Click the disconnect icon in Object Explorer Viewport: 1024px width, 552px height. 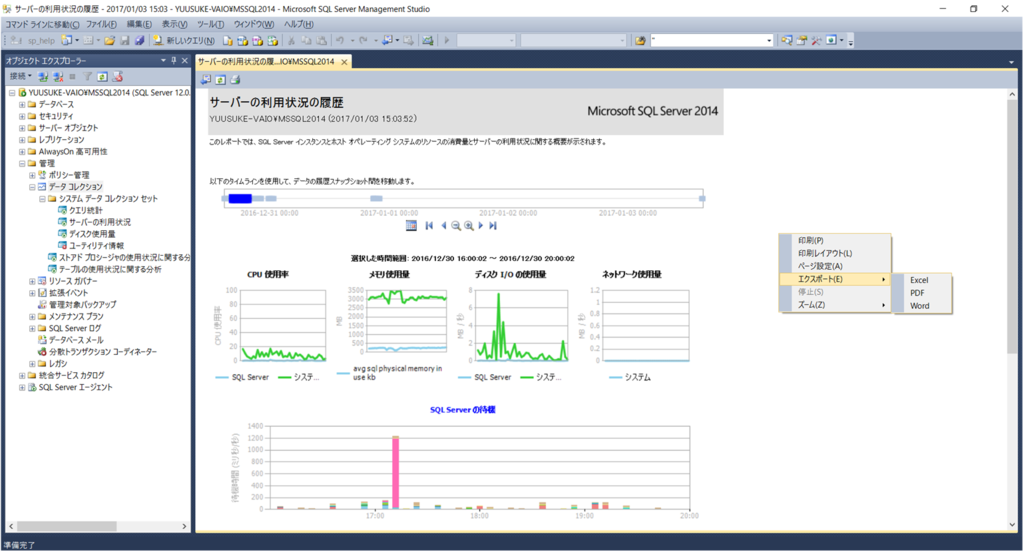pyautogui.click(x=58, y=76)
